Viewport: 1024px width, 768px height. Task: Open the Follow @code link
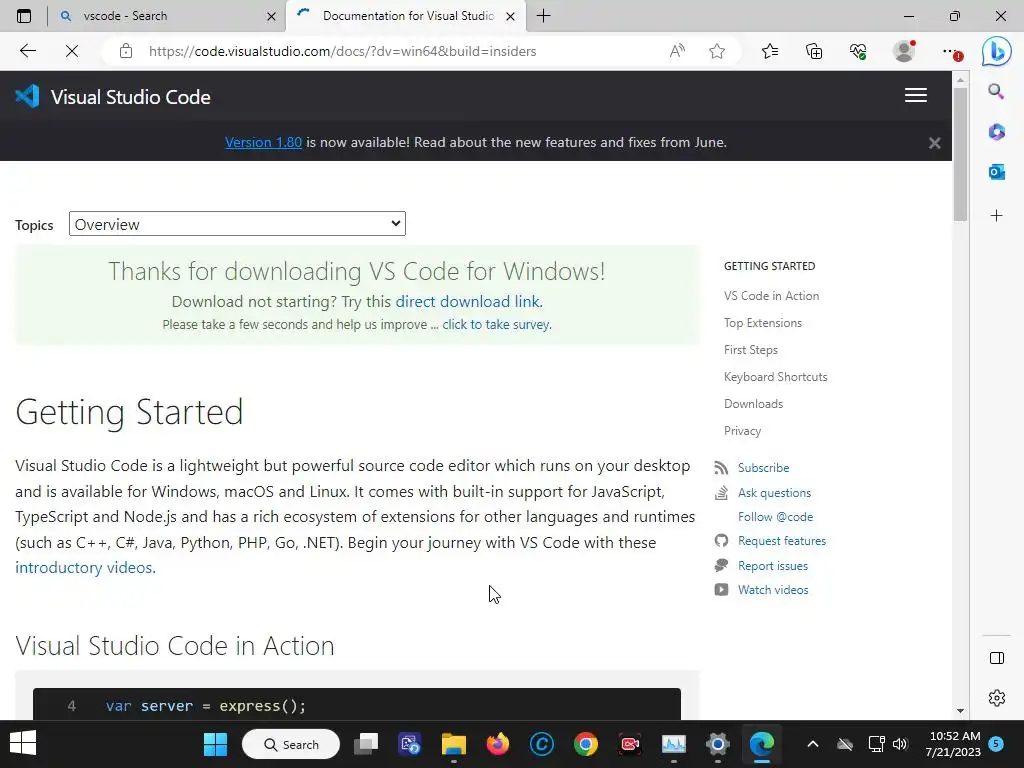pos(775,517)
